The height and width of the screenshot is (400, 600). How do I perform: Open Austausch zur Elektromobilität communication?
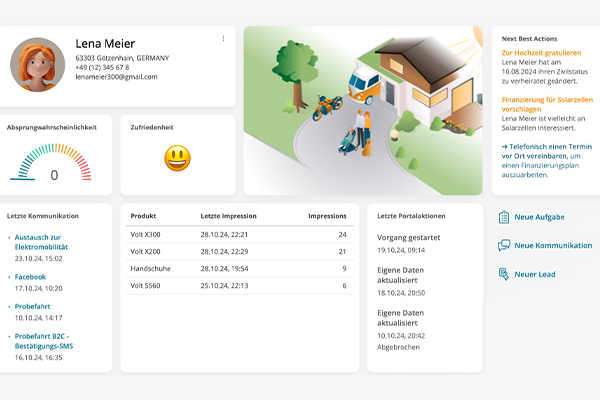(41, 242)
